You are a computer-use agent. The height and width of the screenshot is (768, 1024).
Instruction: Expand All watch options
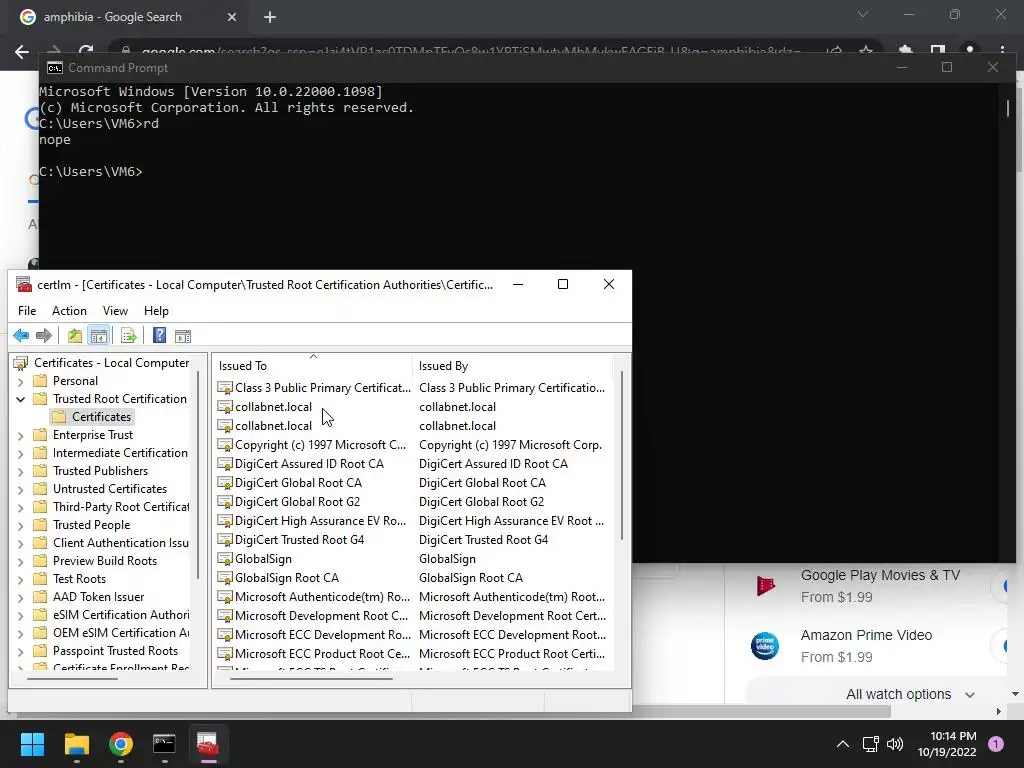910,694
